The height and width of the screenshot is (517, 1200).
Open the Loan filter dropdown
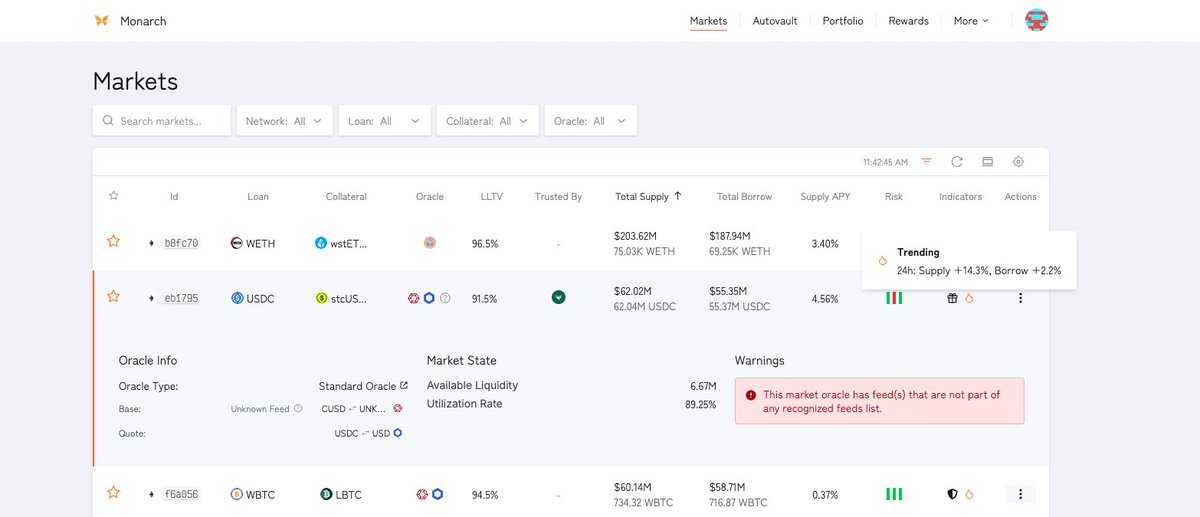[x=384, y=121]
